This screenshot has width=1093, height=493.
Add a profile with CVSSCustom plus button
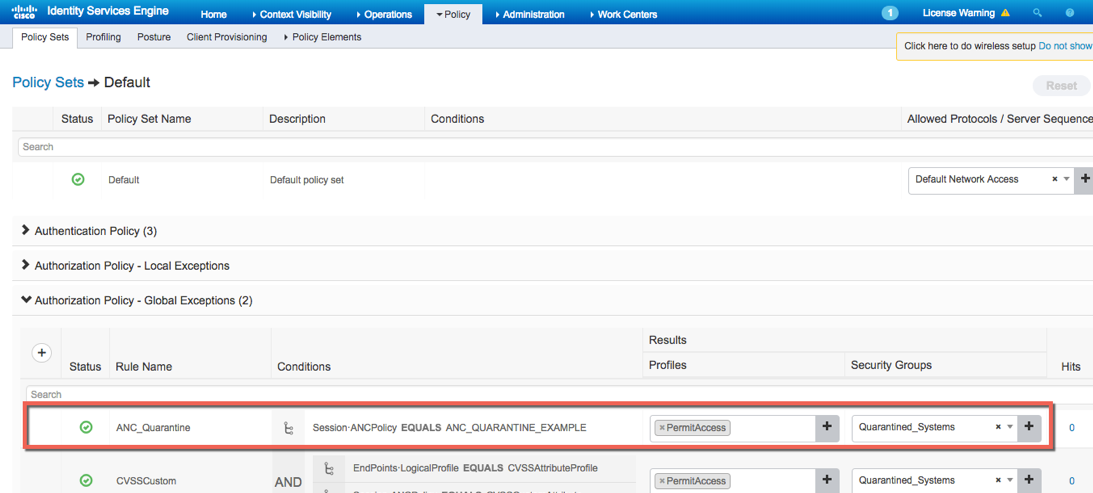(827, 480)
